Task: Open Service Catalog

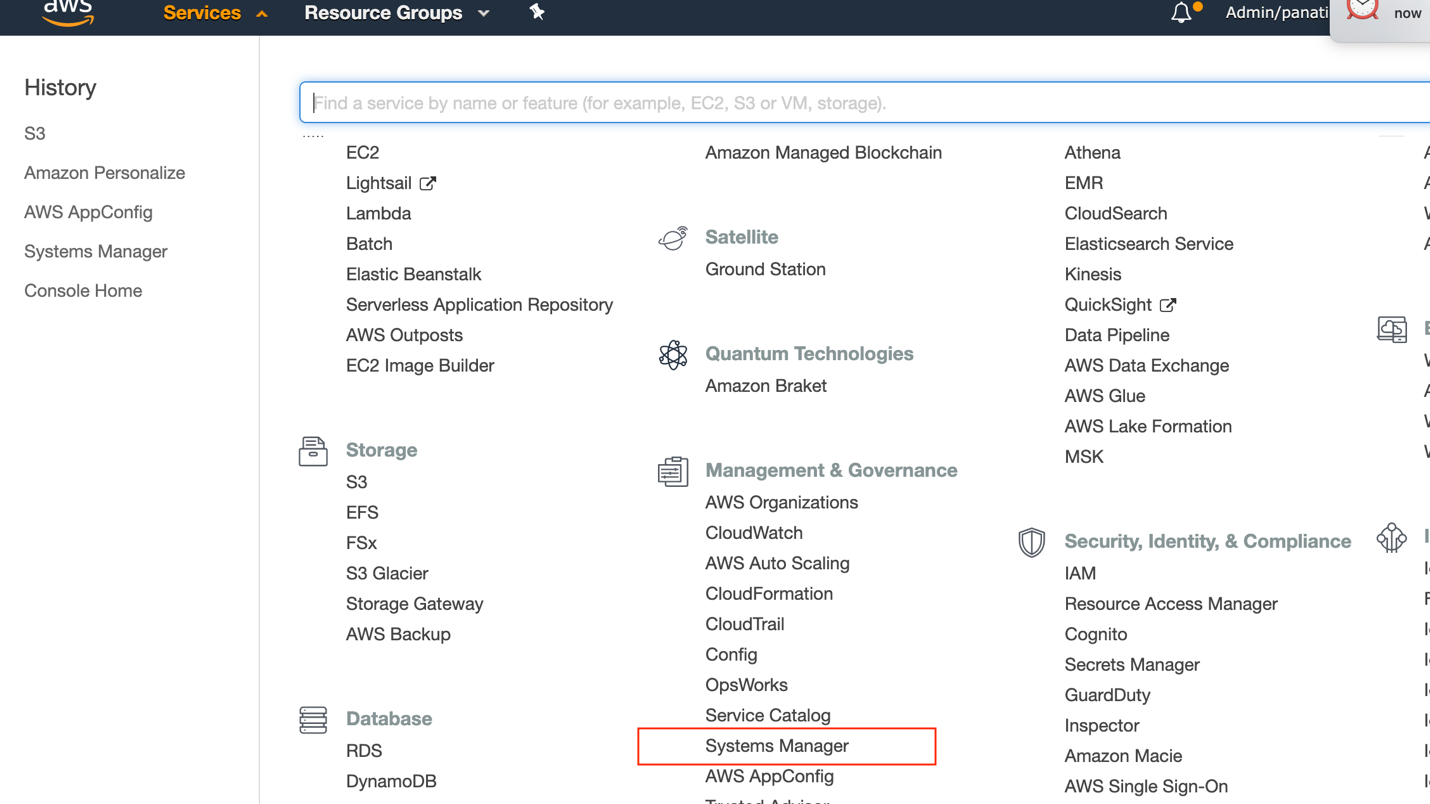Action: [768, 716]
